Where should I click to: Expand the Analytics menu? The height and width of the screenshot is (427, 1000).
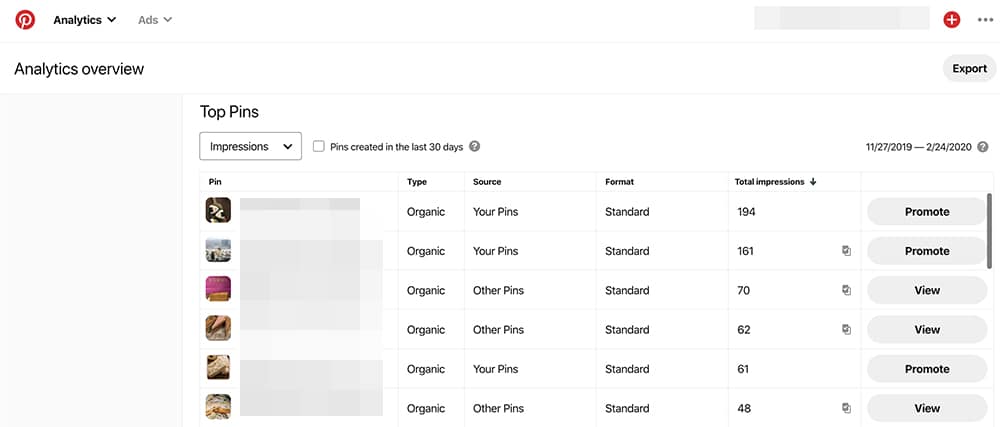tap(85, 19)
